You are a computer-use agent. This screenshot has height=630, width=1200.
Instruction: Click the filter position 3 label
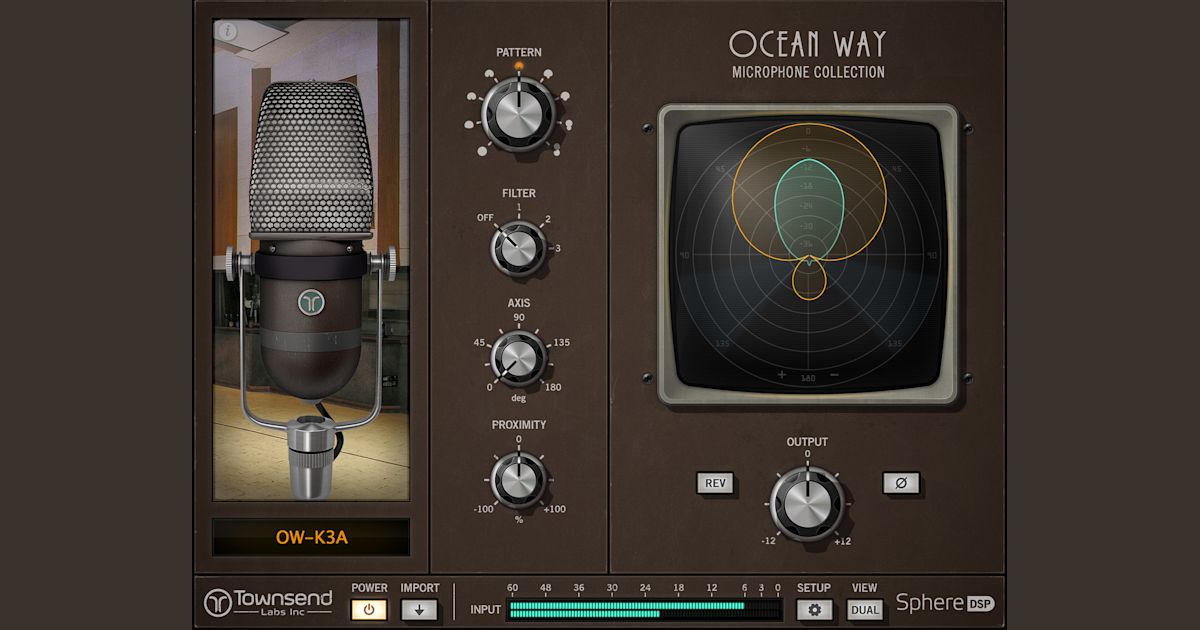tap(557, 248)
